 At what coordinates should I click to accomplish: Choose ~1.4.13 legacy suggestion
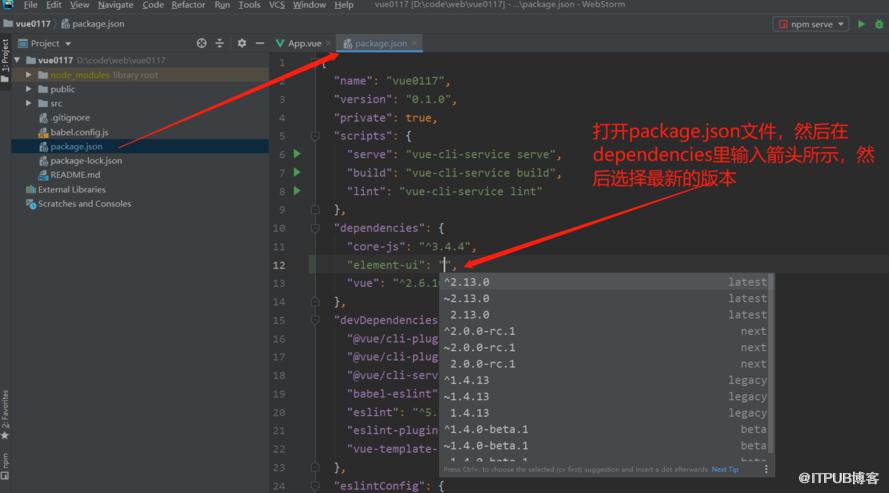coord(604,397)
